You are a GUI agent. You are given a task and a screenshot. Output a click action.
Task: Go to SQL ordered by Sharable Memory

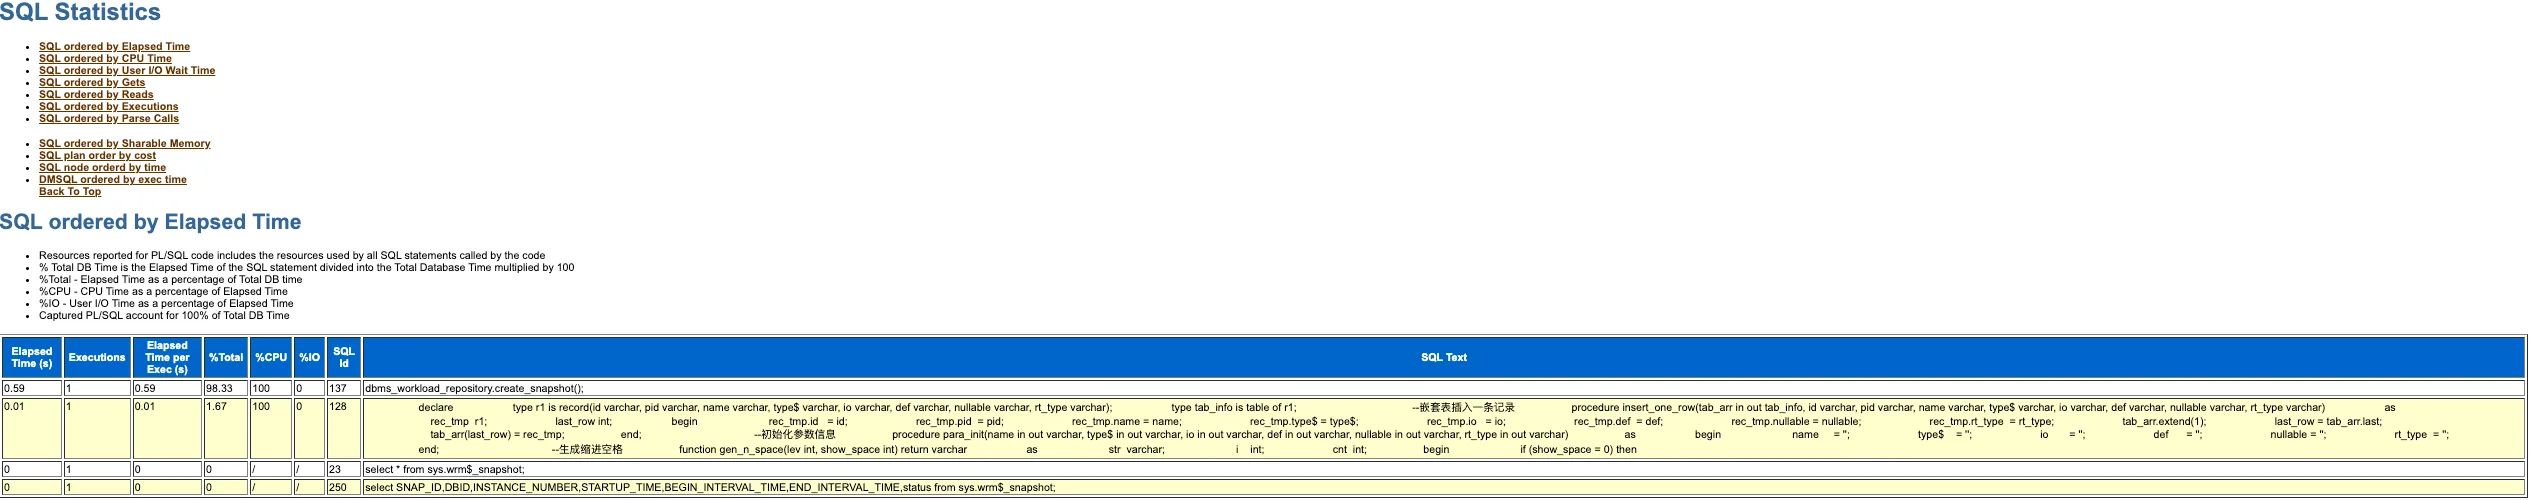coord(124,143)
